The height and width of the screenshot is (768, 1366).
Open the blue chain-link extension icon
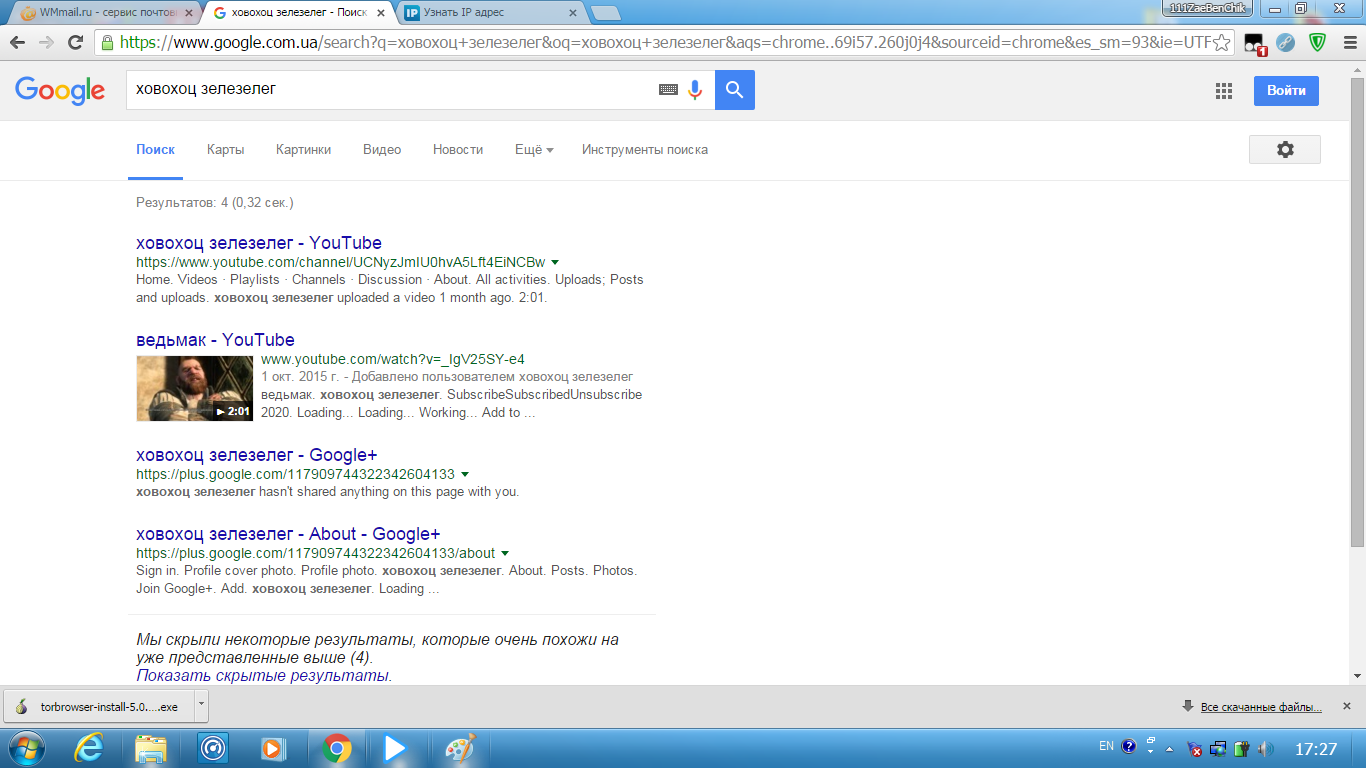click(x=1286, y=43)
